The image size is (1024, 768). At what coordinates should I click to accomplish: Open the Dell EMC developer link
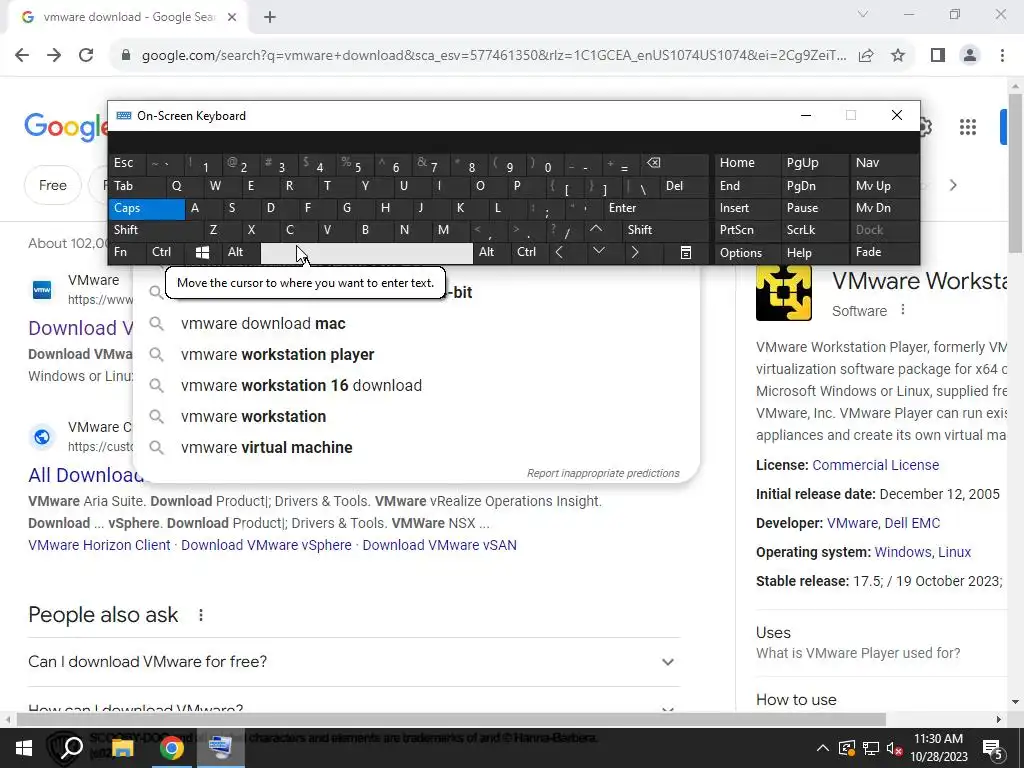tap(912, 523)
